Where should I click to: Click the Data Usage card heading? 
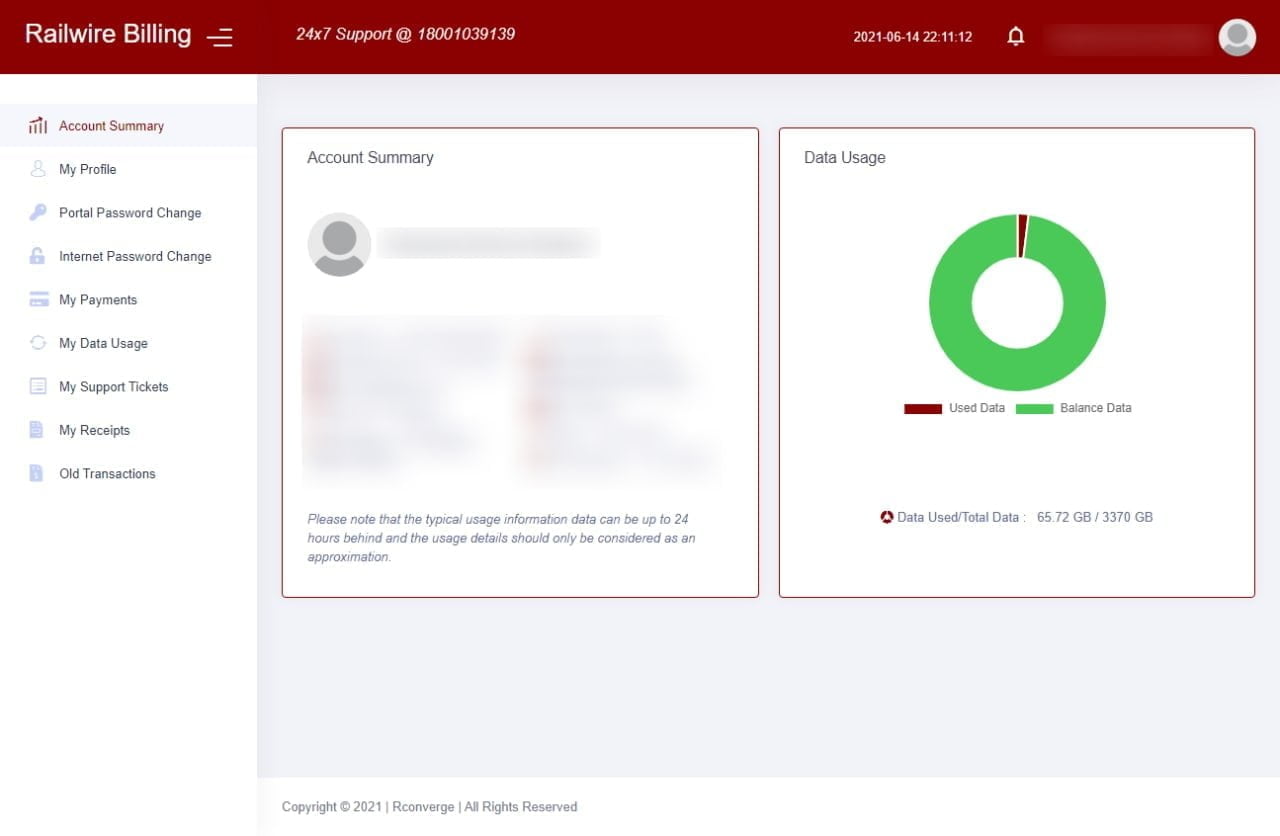(x=845, y=158)
